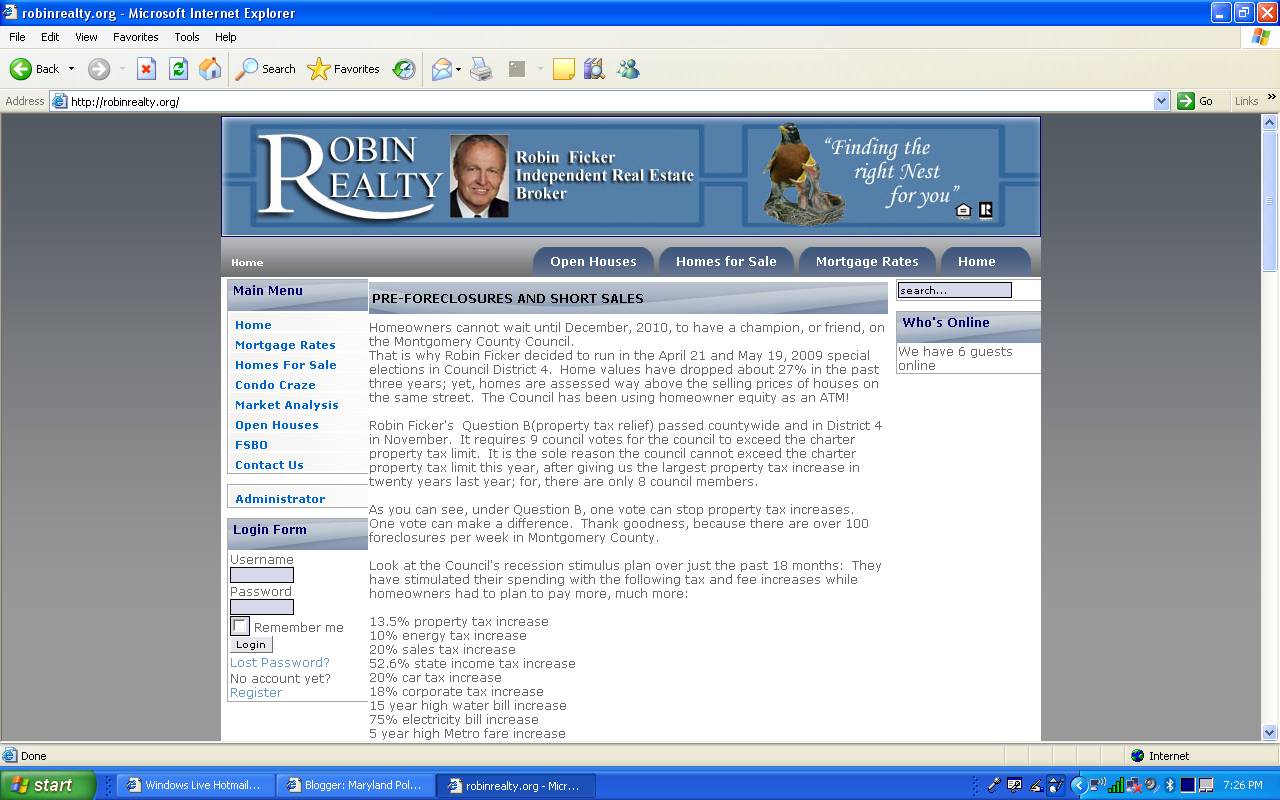
Task: Switch to the Mortgage Rates tab
Action: [867, 261]
